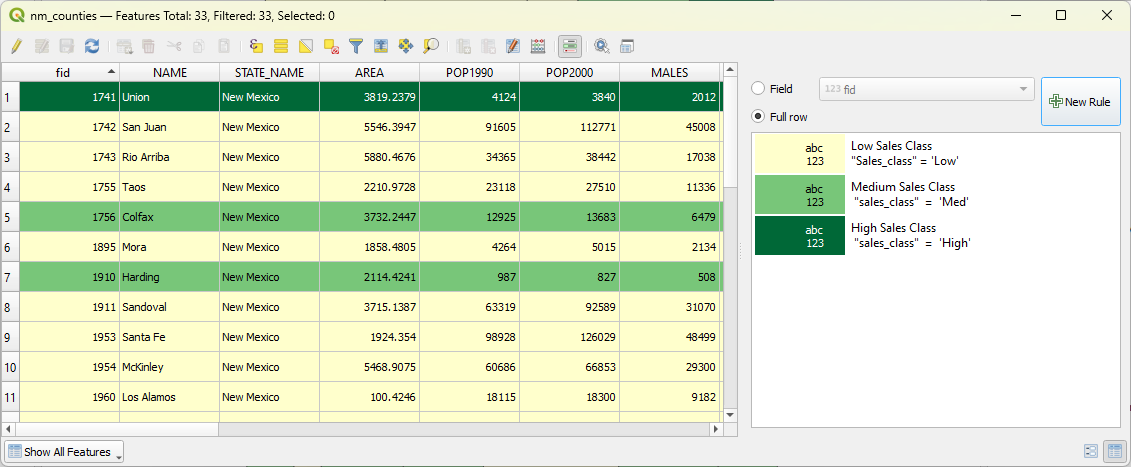Open the fid field combo box

point(926,89)
